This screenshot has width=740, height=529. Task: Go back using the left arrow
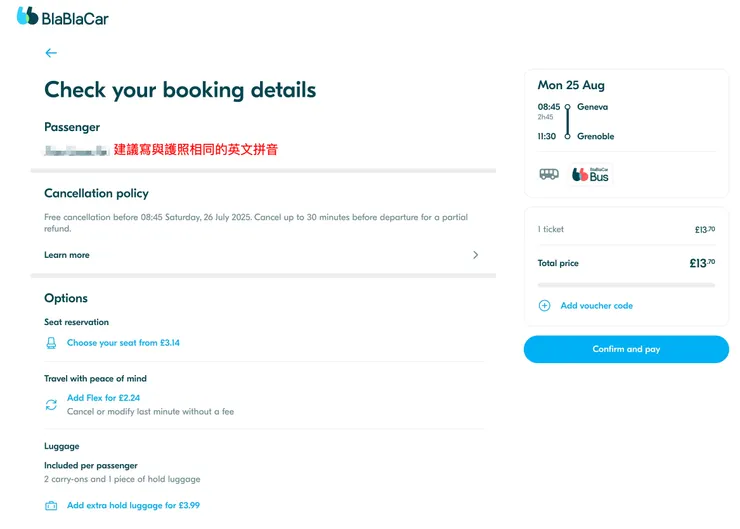point(51,53)
